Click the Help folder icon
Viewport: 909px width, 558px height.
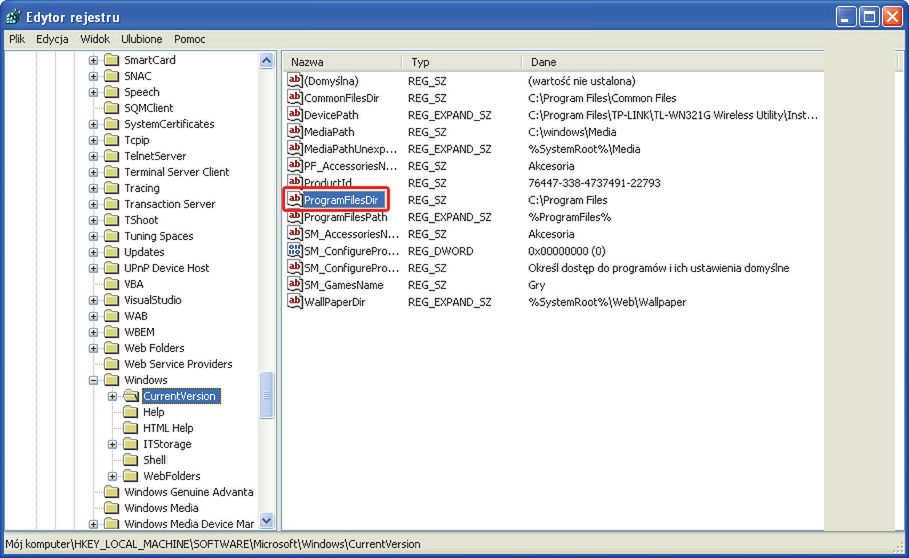(x=130, y=412)
